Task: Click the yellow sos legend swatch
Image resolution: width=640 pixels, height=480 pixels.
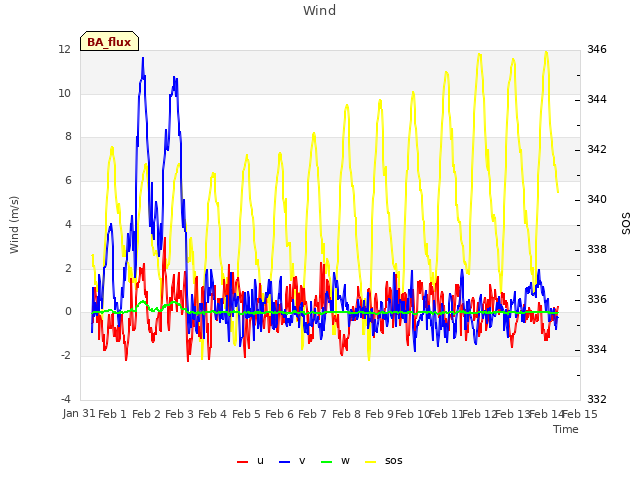Action: [370, 462]
